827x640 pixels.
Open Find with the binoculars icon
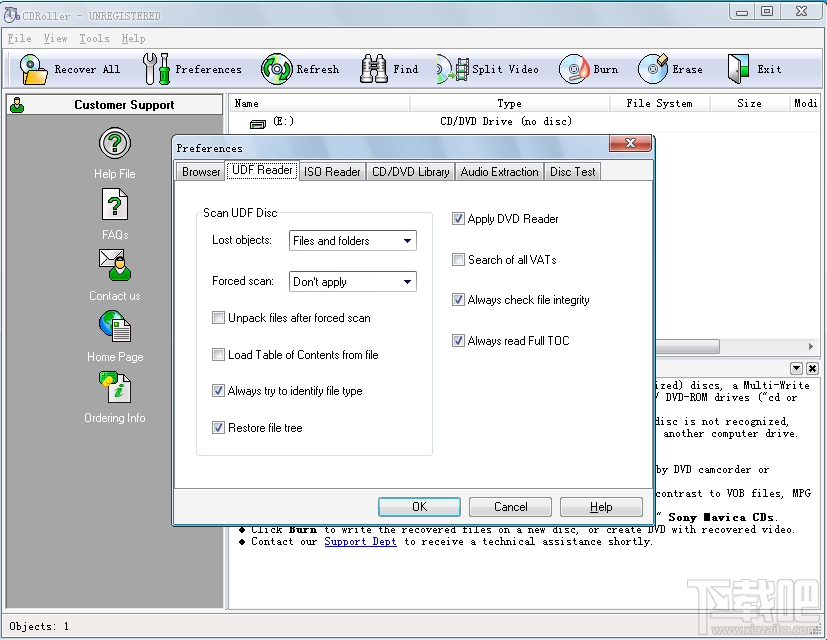coord(374,69)
